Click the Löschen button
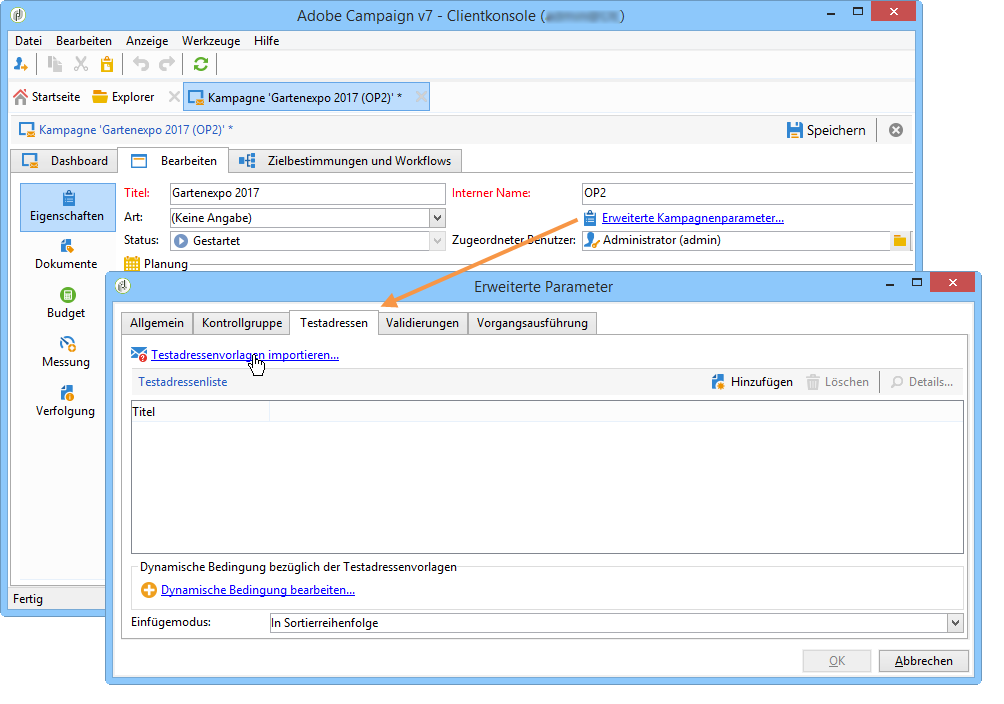1004x704 pixels. tap(838, 382)
